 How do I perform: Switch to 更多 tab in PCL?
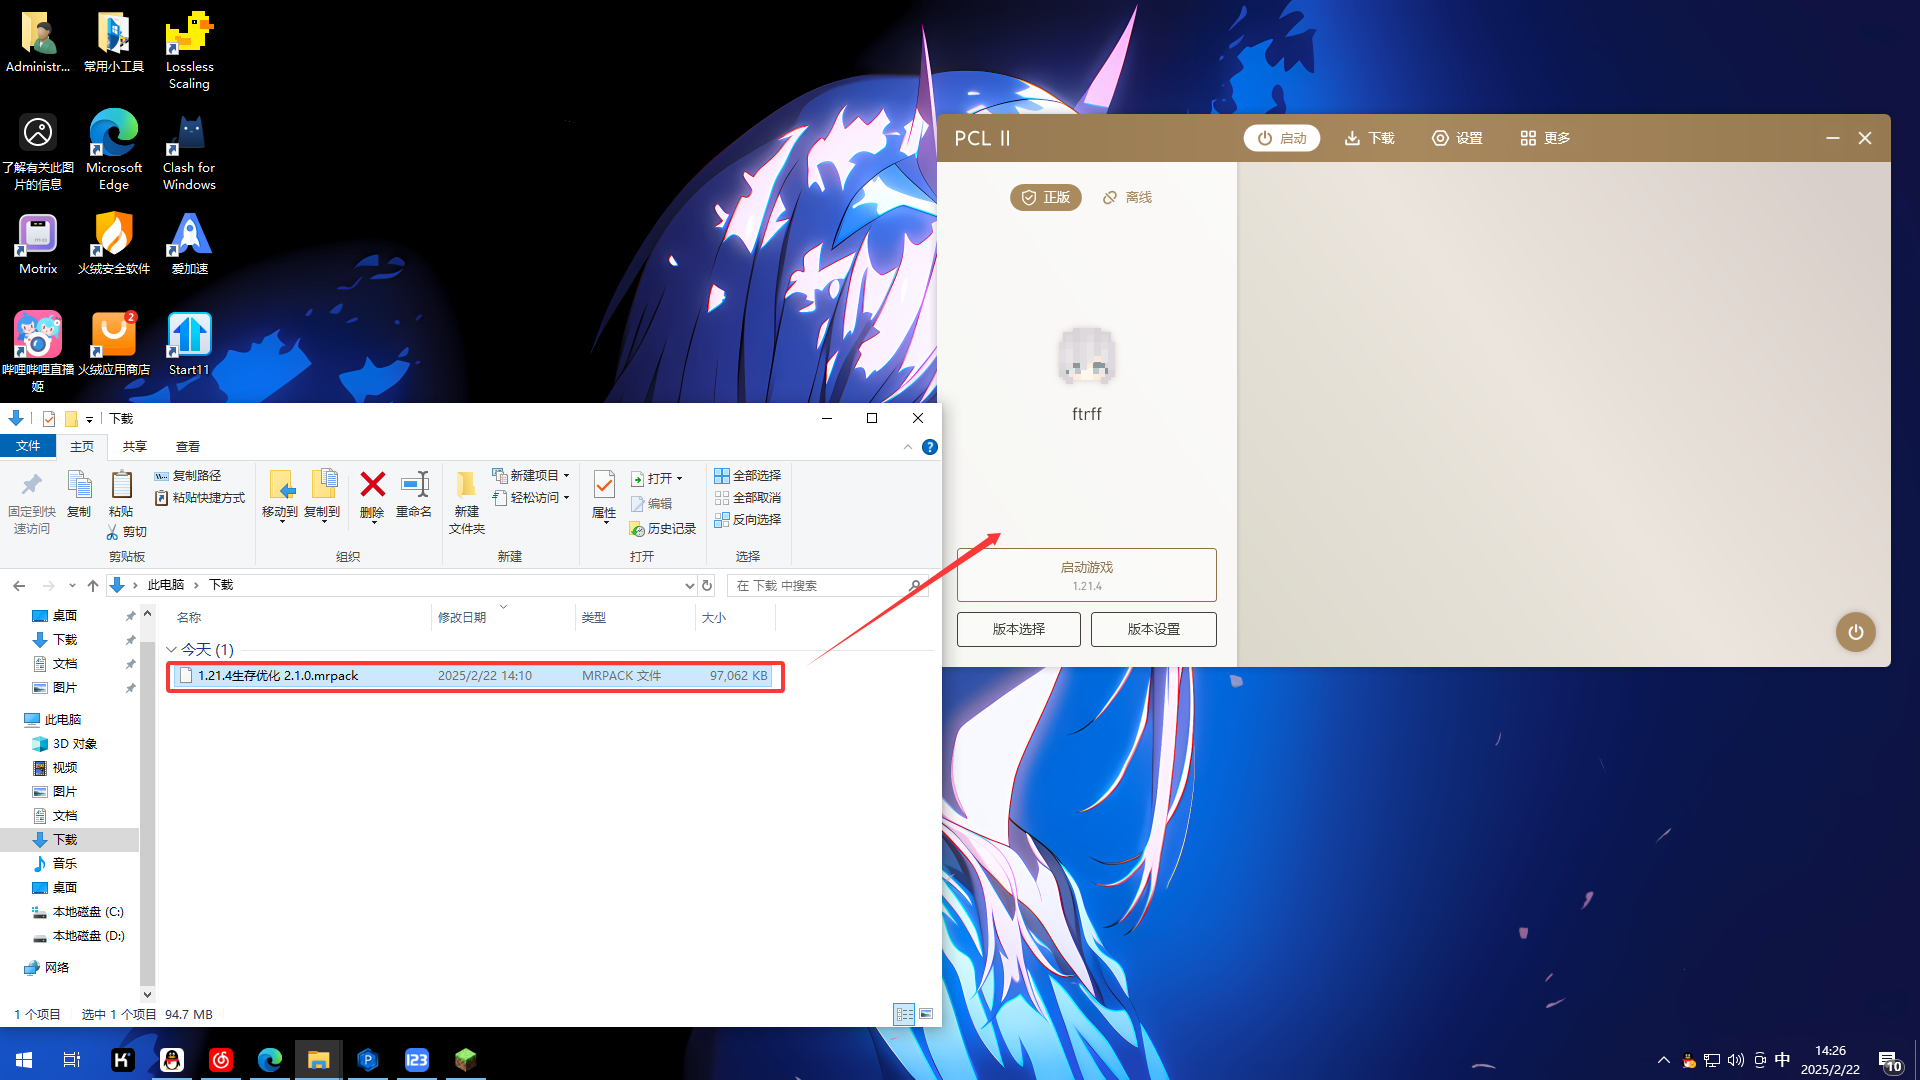point(1545,138)
